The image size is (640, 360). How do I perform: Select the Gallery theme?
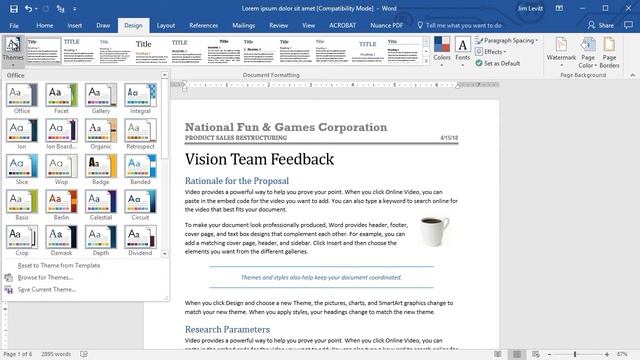(101, 98)
